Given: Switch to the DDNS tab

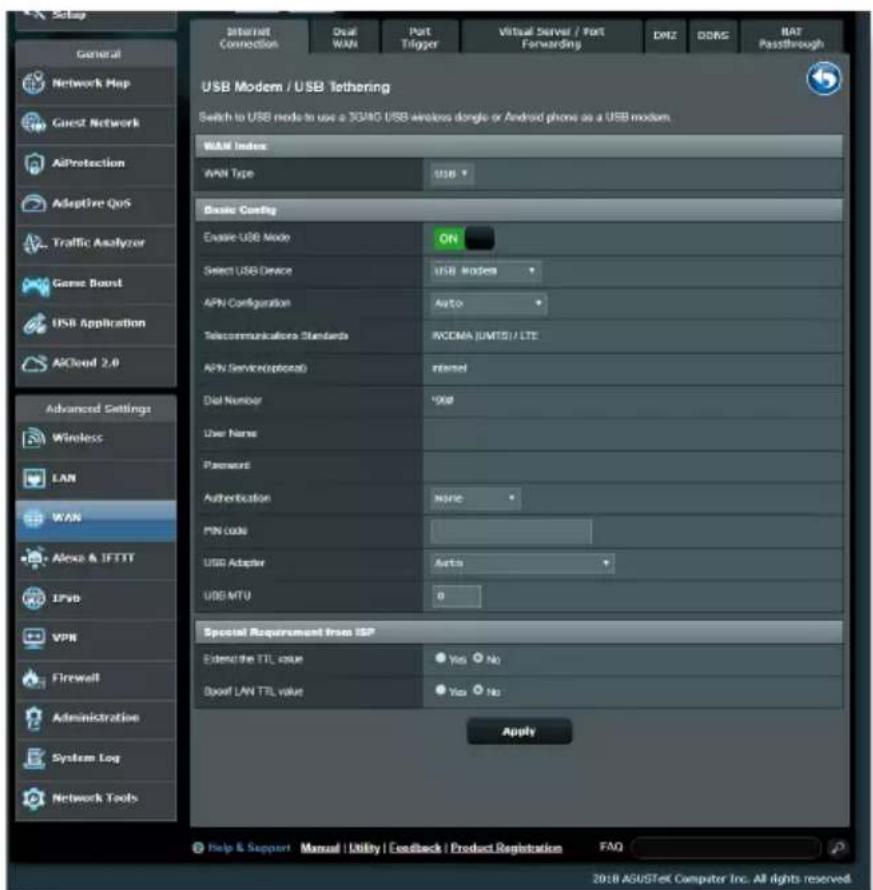Looking at the screenshot, I should click(712, 36).
